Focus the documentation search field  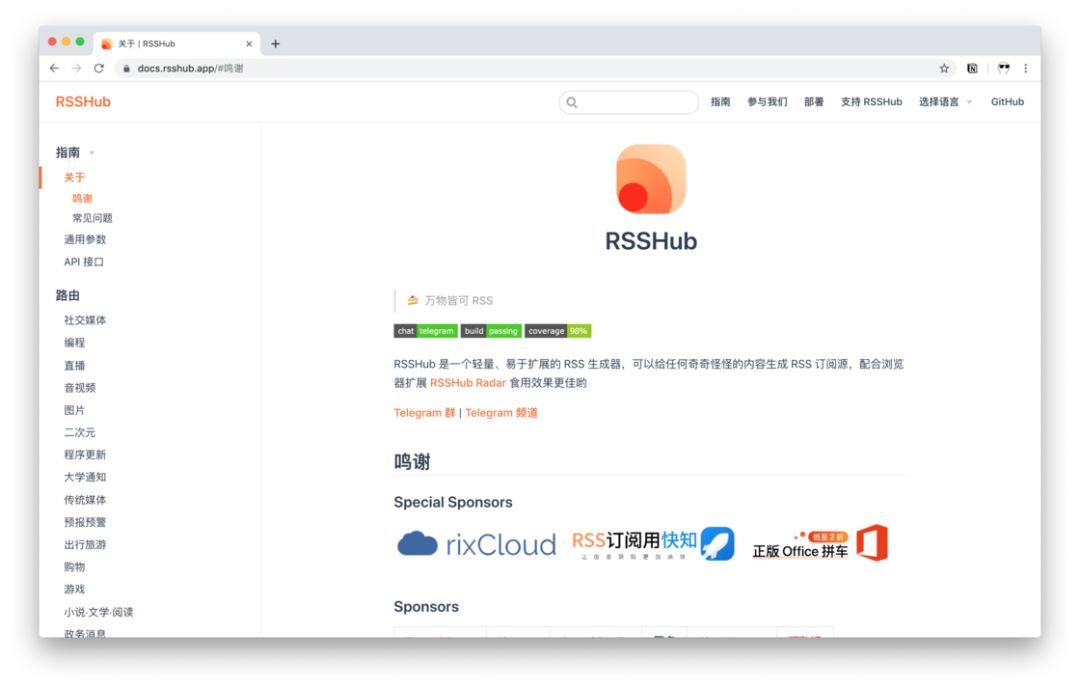(x=629, y=102)
